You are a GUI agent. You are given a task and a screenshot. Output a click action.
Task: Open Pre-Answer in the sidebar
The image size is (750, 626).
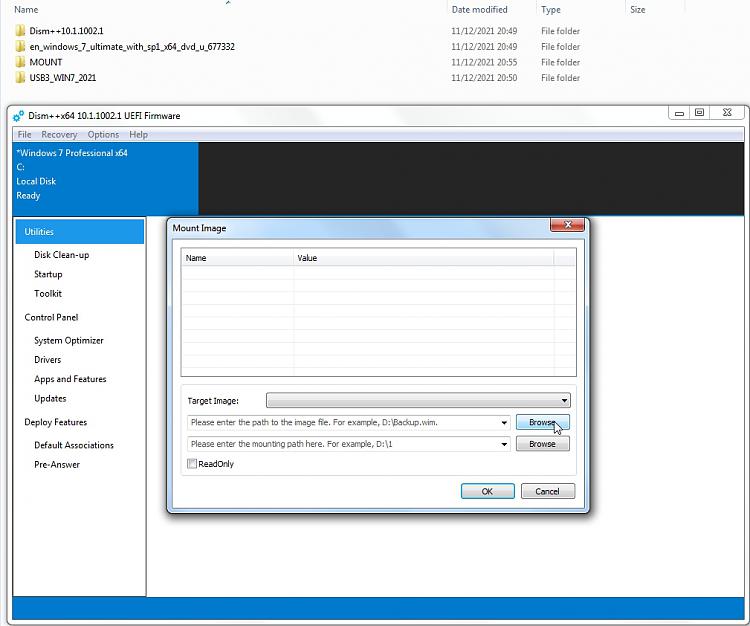point(57,464)
